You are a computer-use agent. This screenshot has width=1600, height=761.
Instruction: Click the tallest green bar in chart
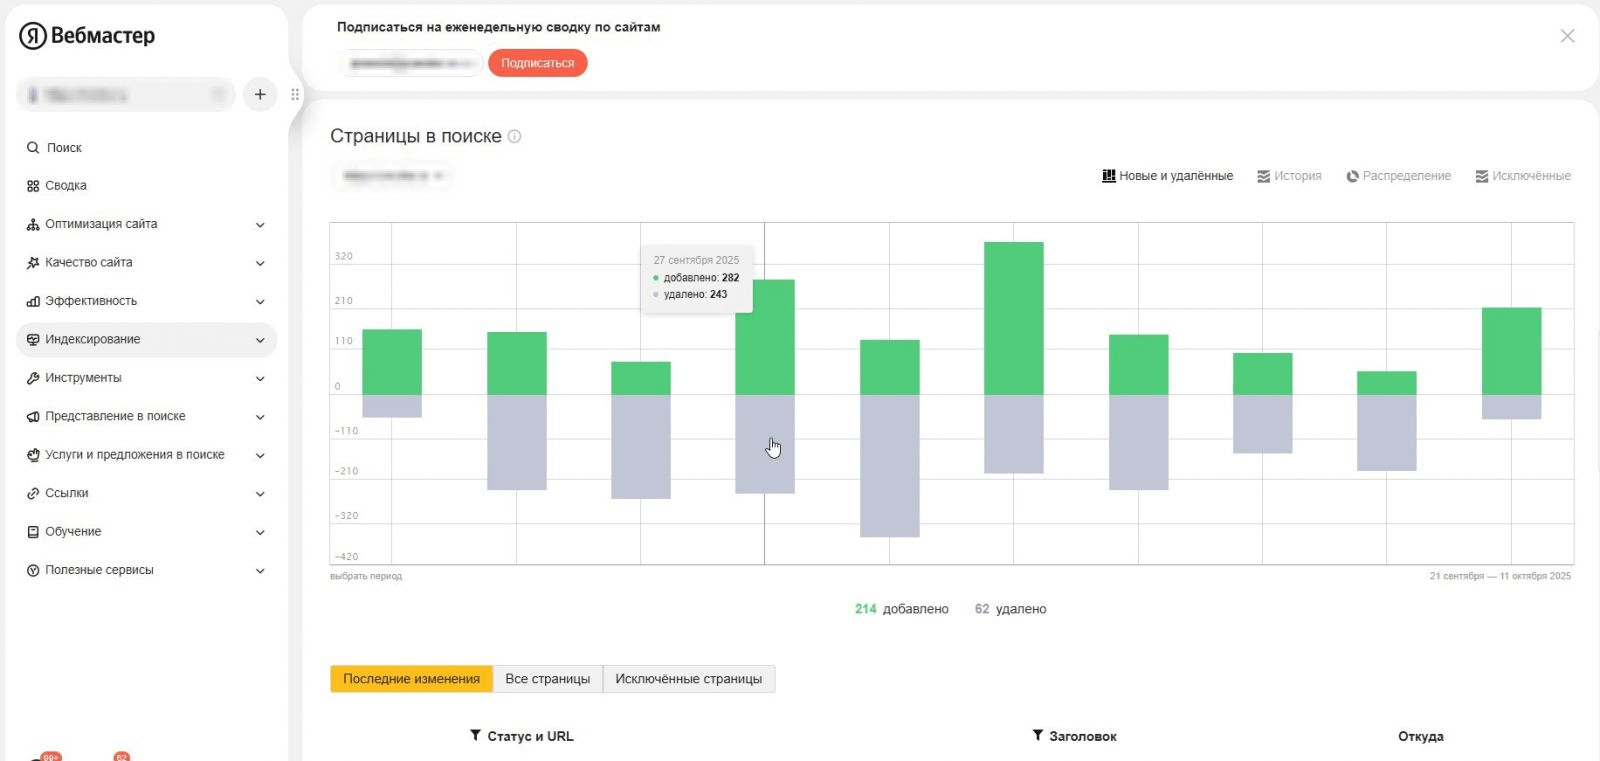click(1013, 318)
